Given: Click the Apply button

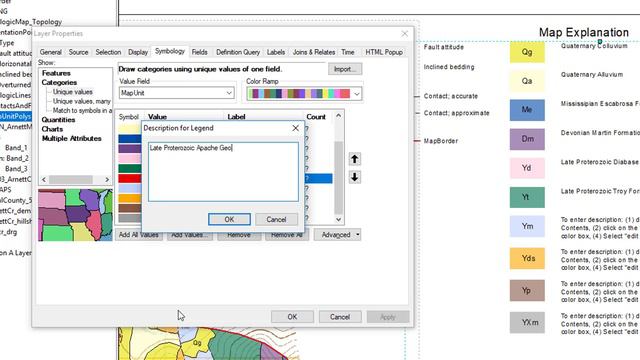Looking at the screenshot, I should click(x=388, y=317).
